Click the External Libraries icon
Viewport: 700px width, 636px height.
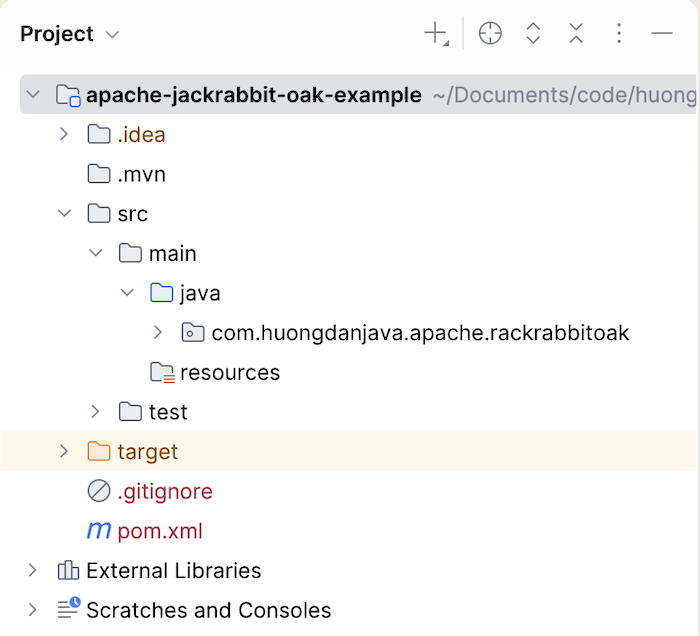pyautogui.click(x=68, y=571)
